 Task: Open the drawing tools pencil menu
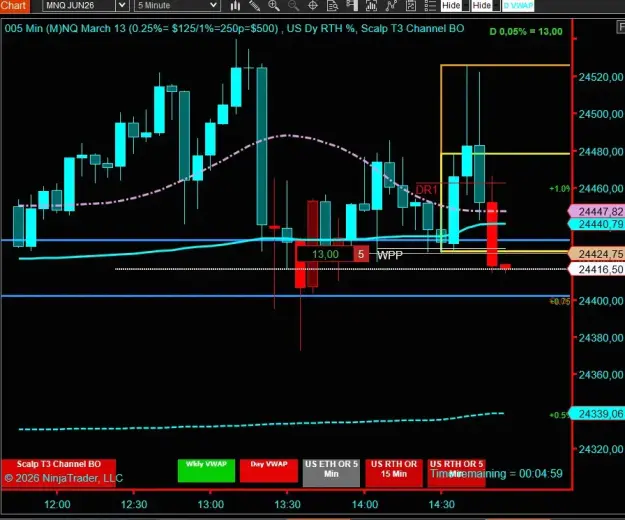coord(254,6)
